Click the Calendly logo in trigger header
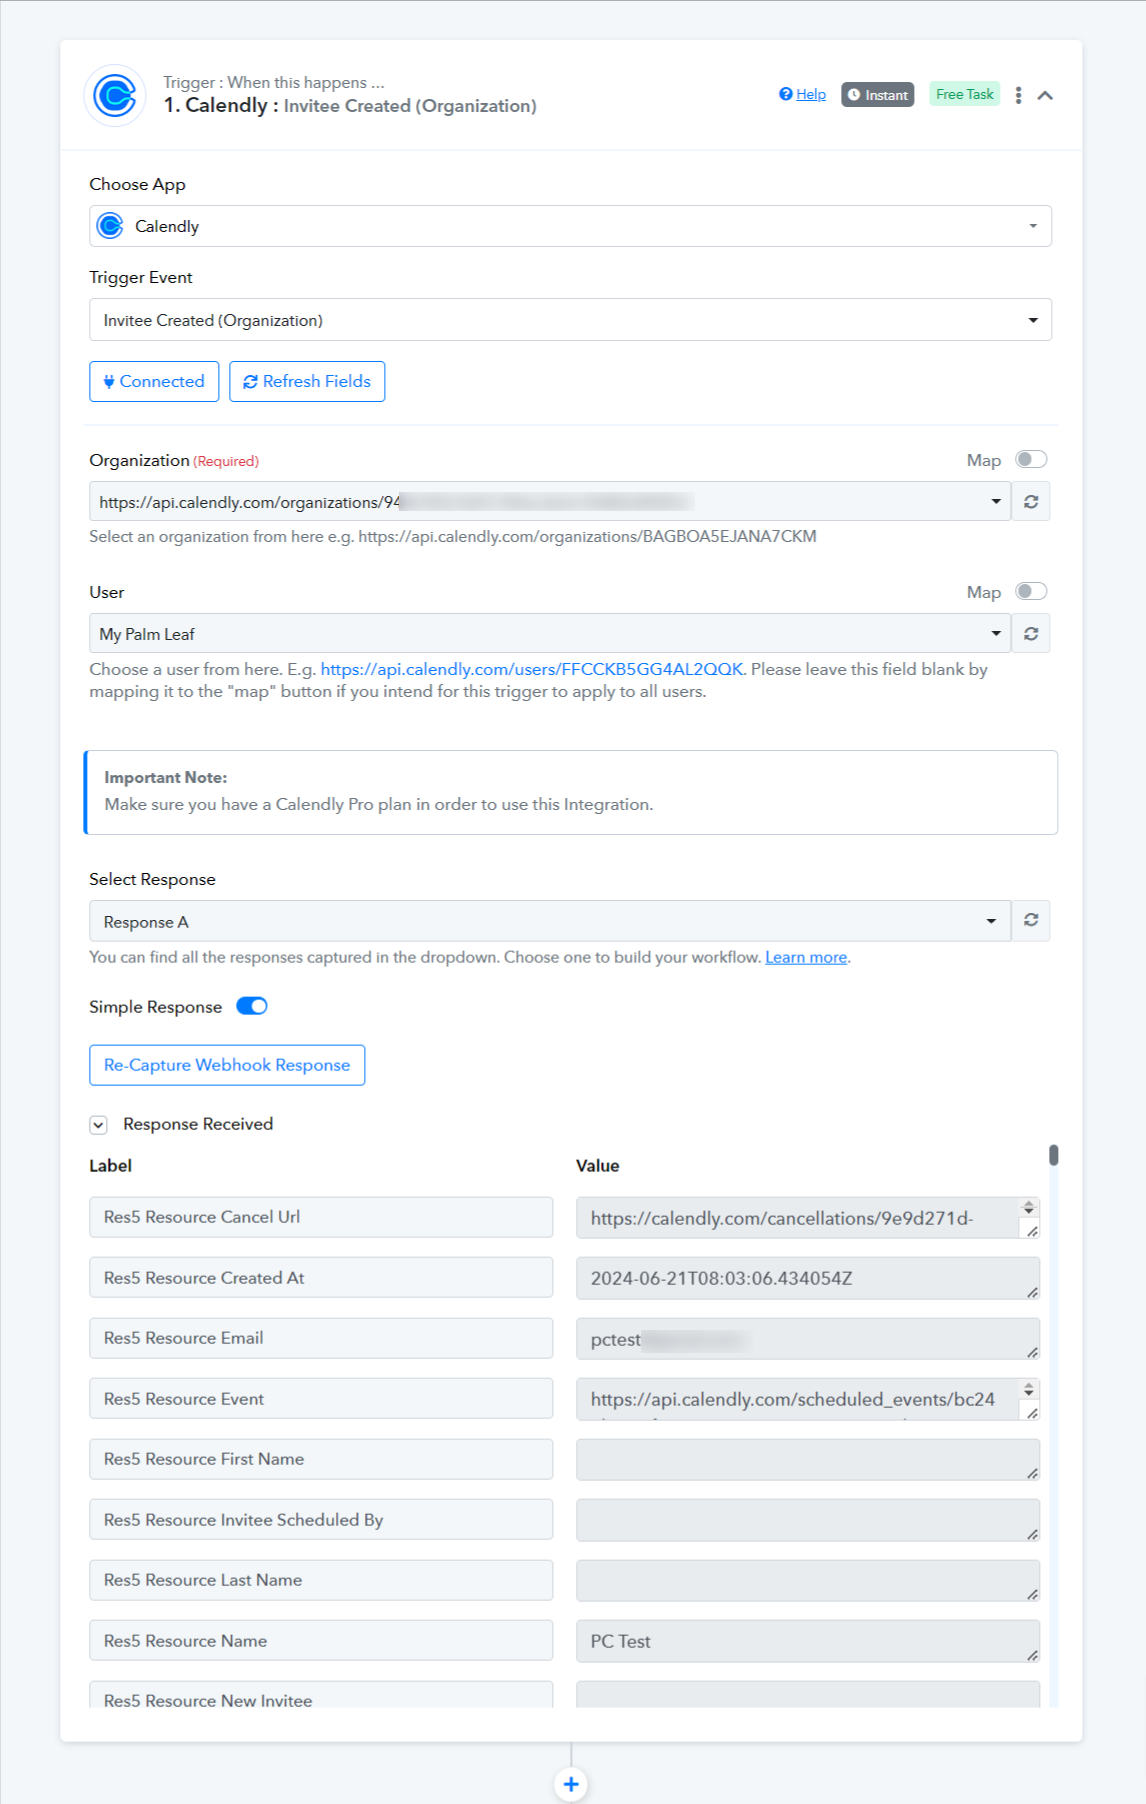Screen dimensions: 1146x1804 click(x=115, y=96)
